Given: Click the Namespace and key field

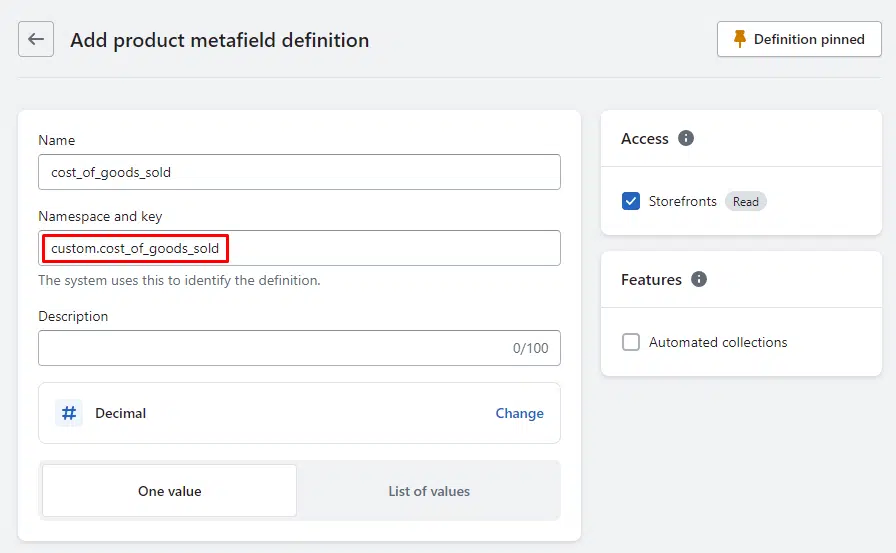Looking at the screenshot, I should tap(299, 248).
